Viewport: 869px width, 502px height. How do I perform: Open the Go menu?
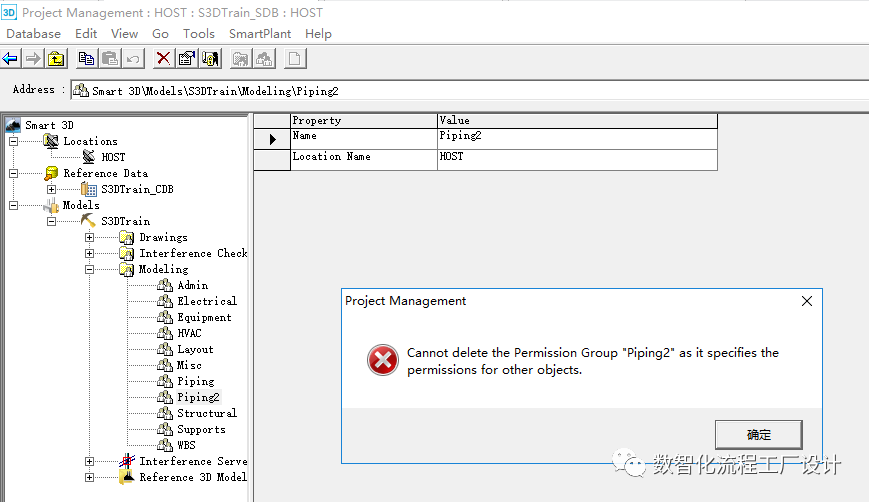tap(160, 34)
